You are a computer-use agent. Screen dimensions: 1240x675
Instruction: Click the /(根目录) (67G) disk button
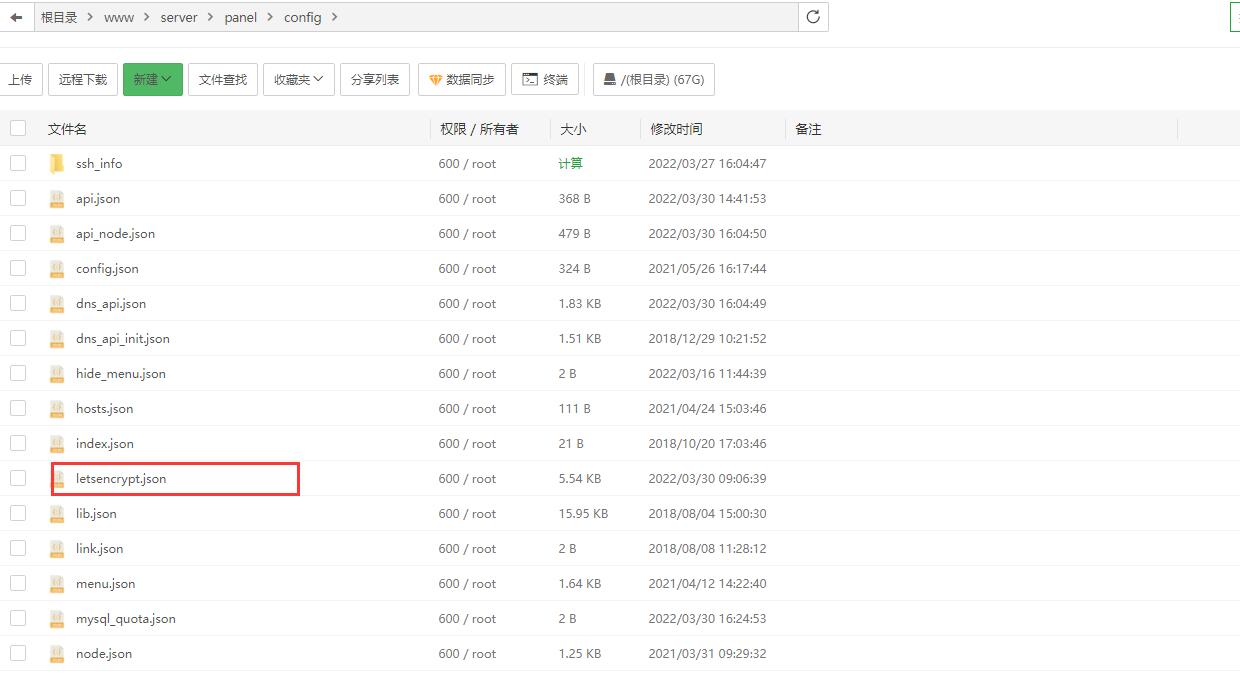[654, 80]
